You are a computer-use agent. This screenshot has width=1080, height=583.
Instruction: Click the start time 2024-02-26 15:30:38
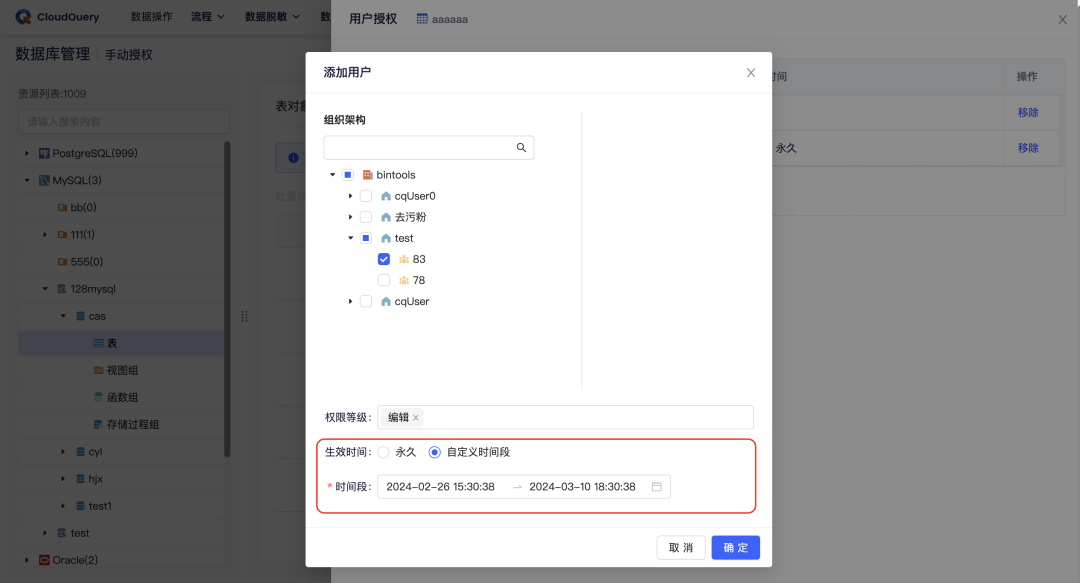(x=441, y=487)
